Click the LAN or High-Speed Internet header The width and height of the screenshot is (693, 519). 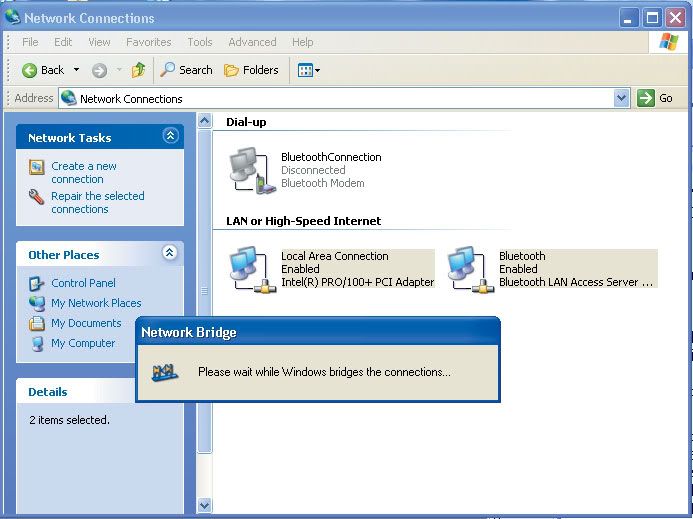[x=303, y=221]
